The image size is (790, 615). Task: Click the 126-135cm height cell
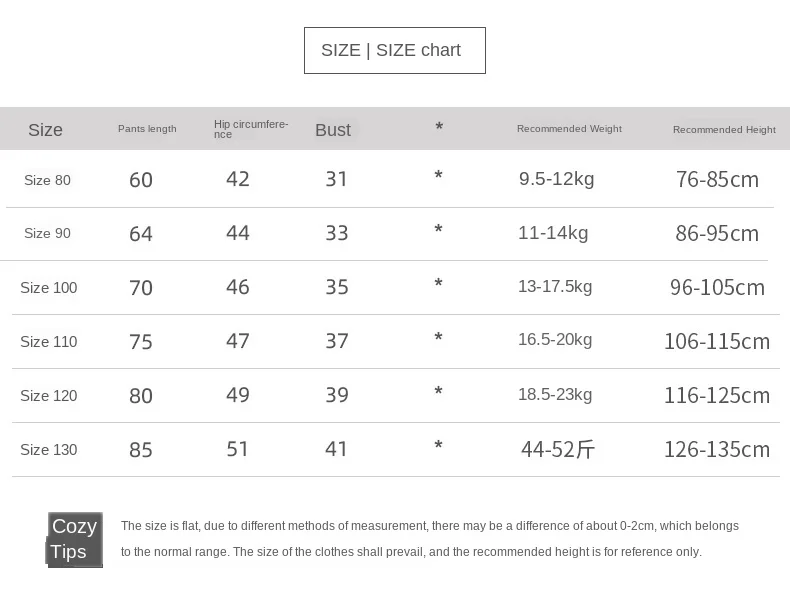click(x=717, y=449)
